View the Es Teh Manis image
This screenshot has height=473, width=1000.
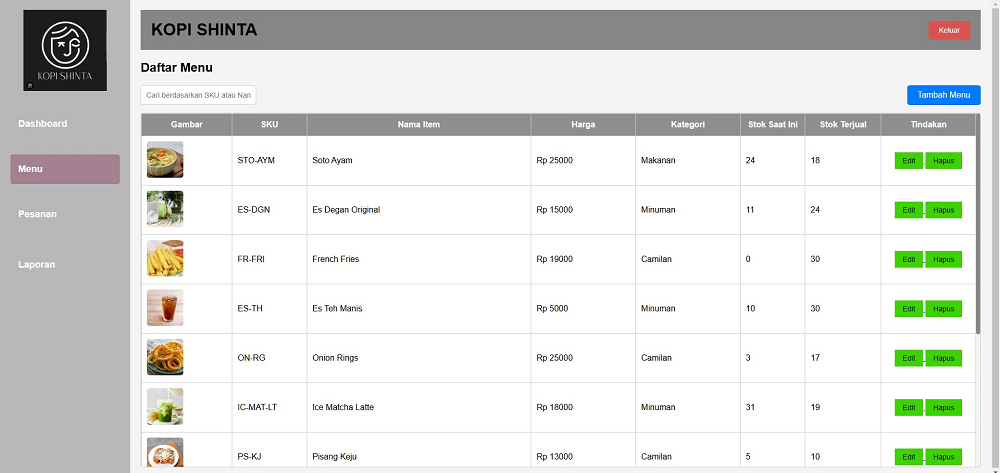165,308
